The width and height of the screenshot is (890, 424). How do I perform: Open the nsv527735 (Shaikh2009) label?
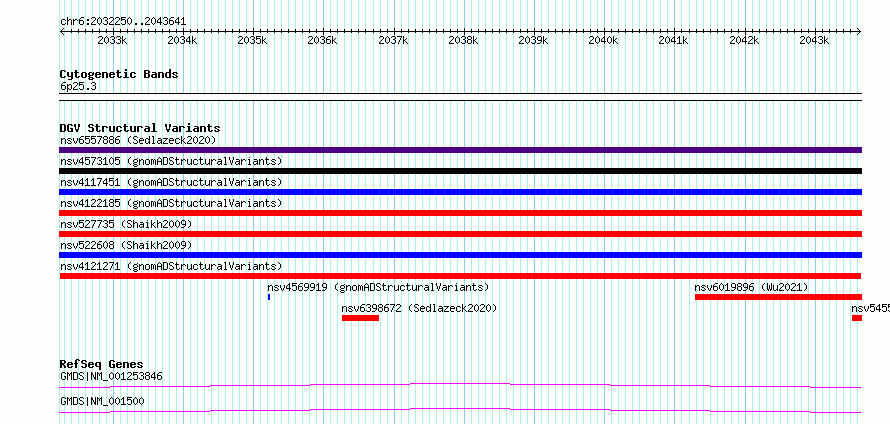tap(126, 224)
